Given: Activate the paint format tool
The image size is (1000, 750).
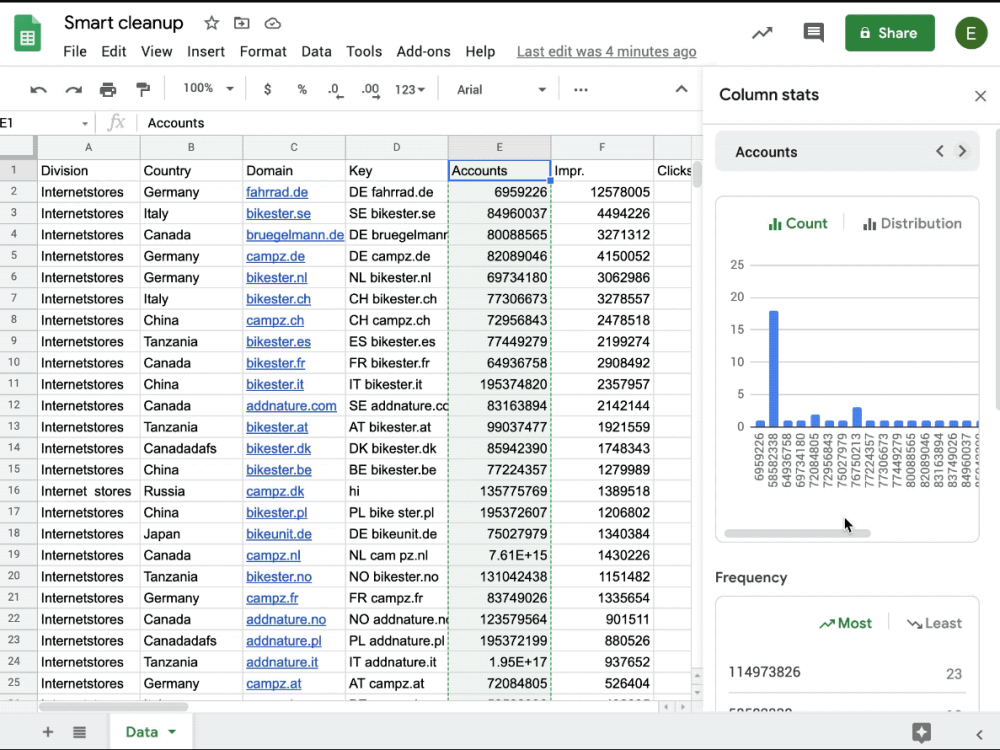Looking at the screenshot, I should pyautogui.click(x=143, y=90).
